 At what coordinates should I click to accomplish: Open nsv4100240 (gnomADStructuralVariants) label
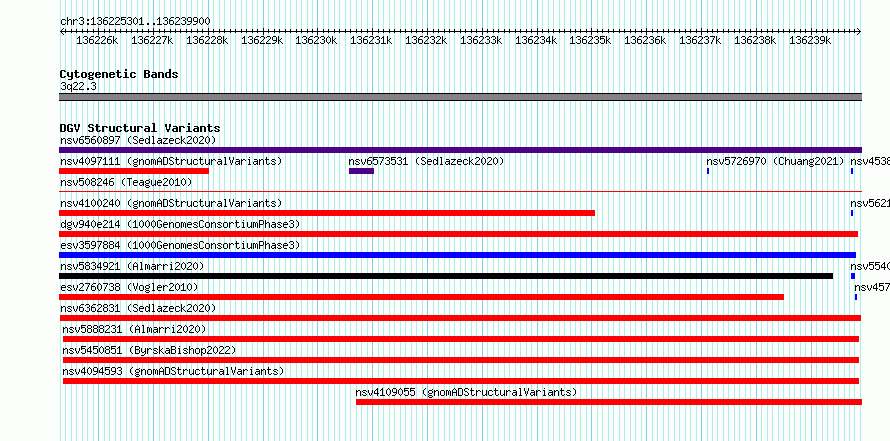click(x=171, y=203)
